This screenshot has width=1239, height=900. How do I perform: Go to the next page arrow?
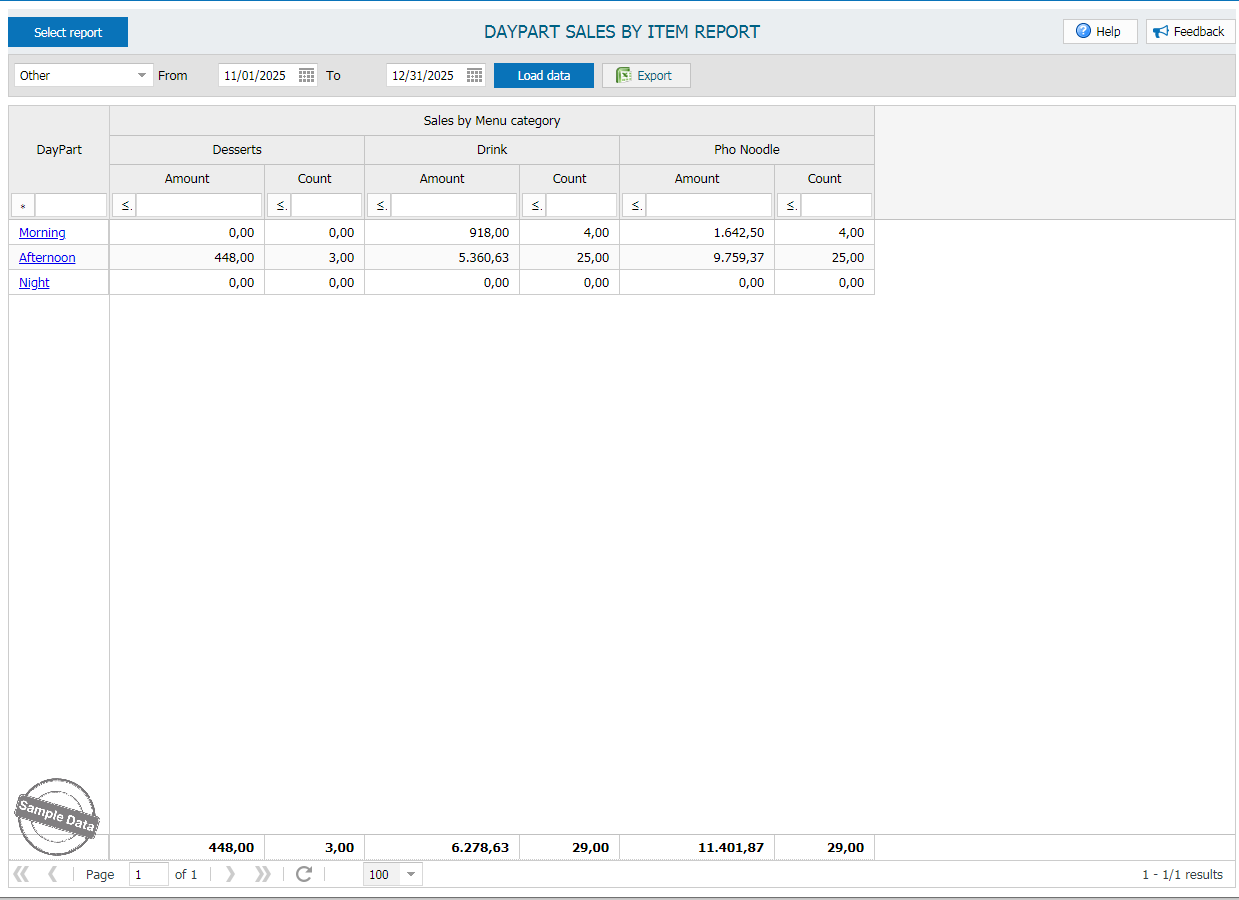tap(230, 874)
